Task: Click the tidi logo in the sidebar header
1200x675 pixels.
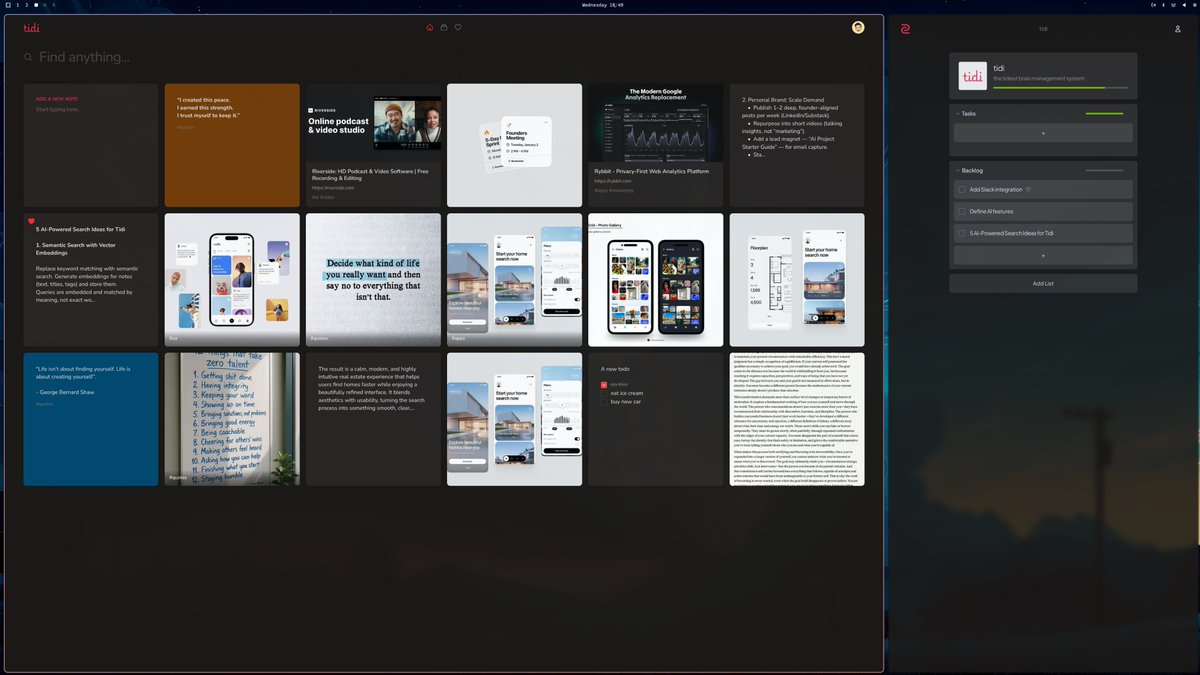Action: click(x=970, y=76)
